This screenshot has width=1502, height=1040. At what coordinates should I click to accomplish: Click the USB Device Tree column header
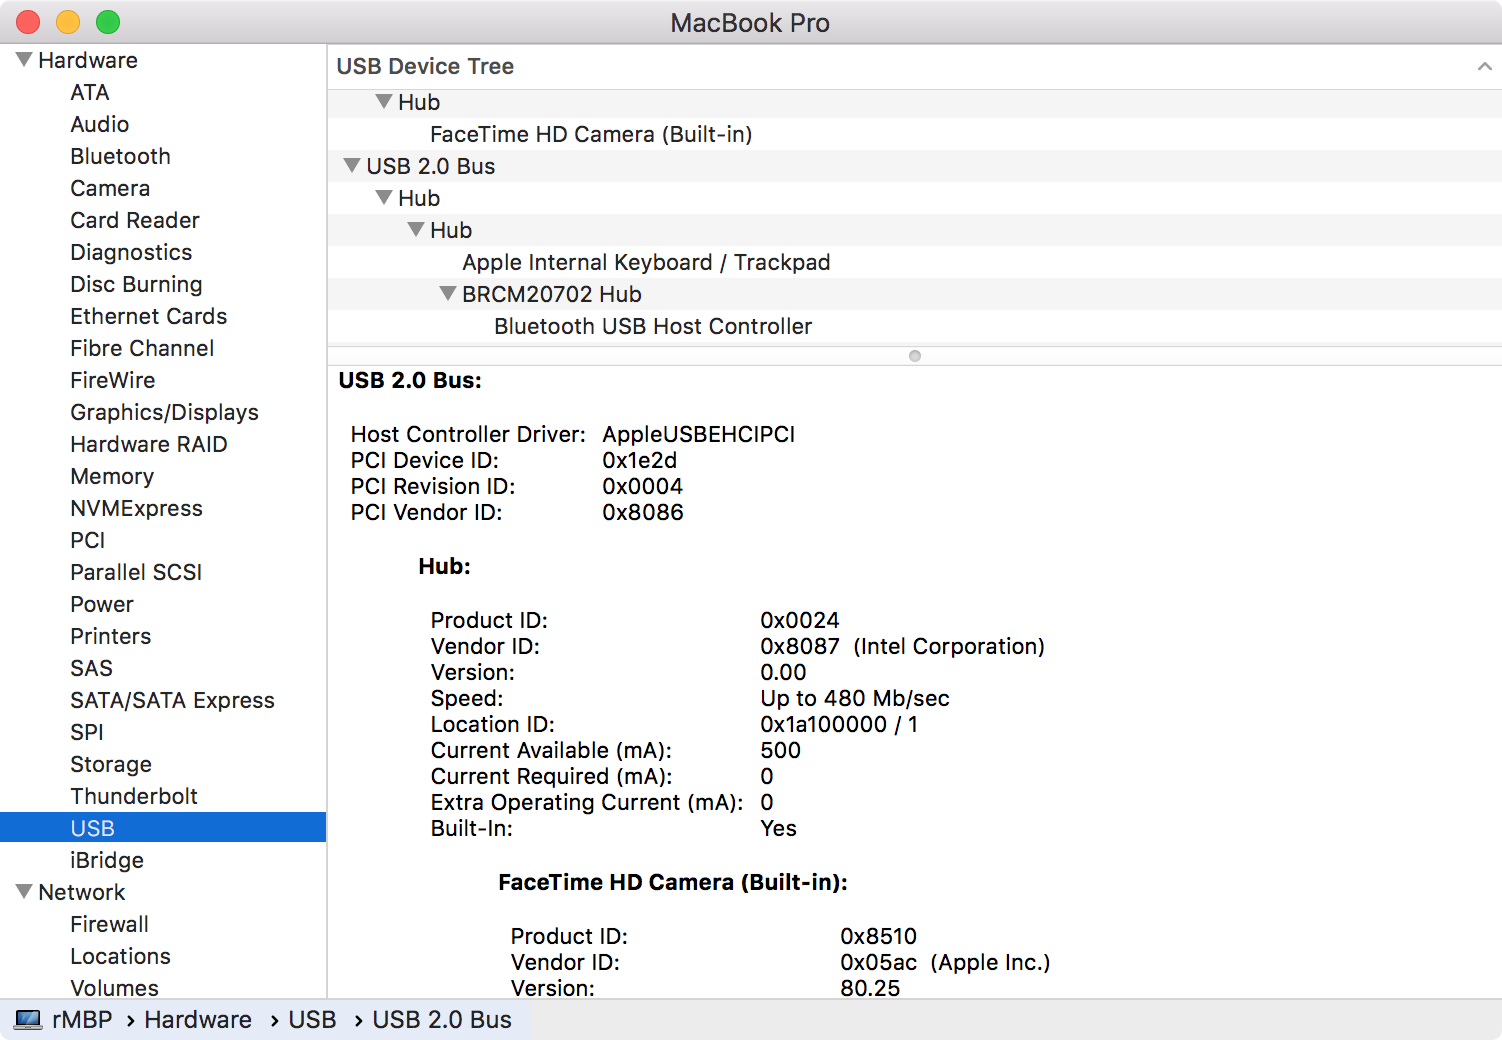(x=425, y=67)
